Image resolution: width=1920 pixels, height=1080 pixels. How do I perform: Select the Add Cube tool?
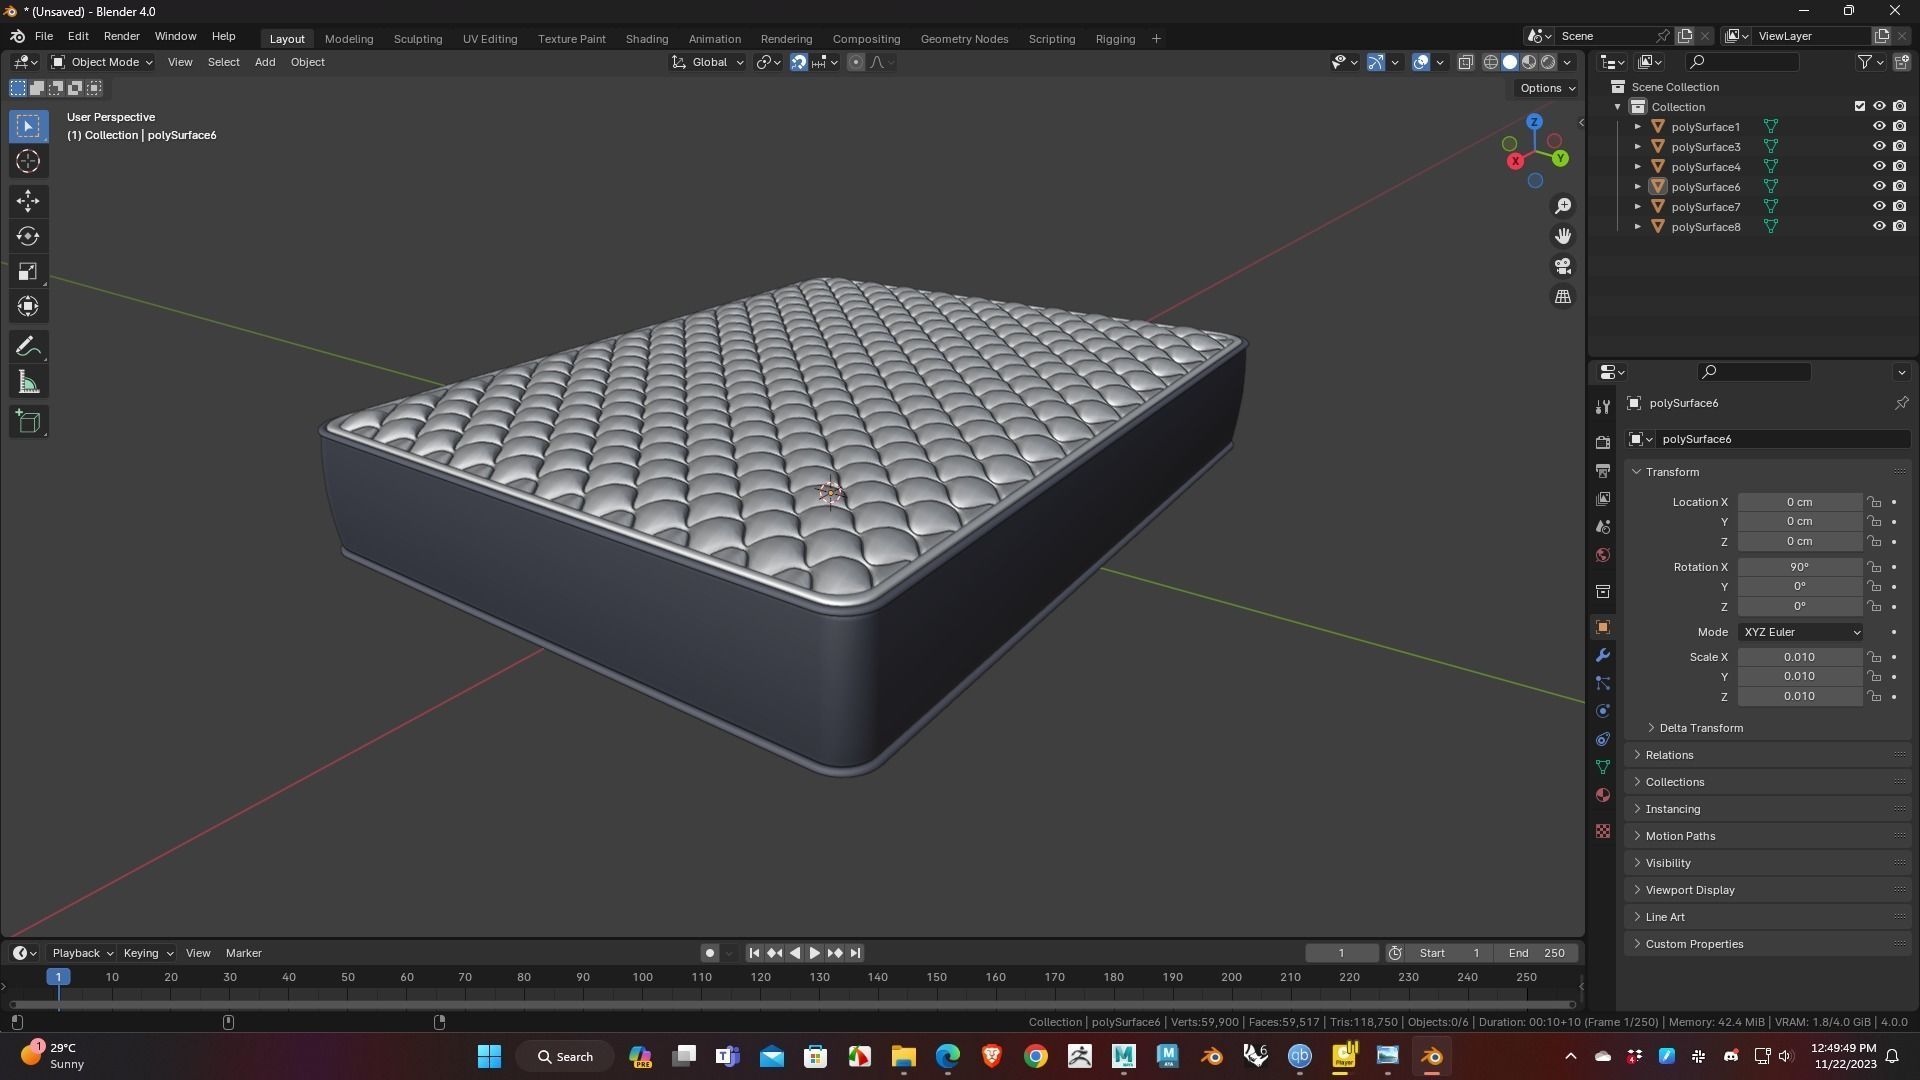[28, 422]
